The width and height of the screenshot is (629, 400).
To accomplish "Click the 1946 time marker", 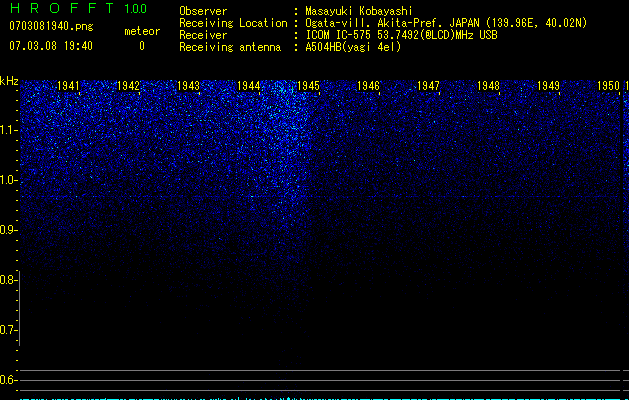I will click(368, 86).
